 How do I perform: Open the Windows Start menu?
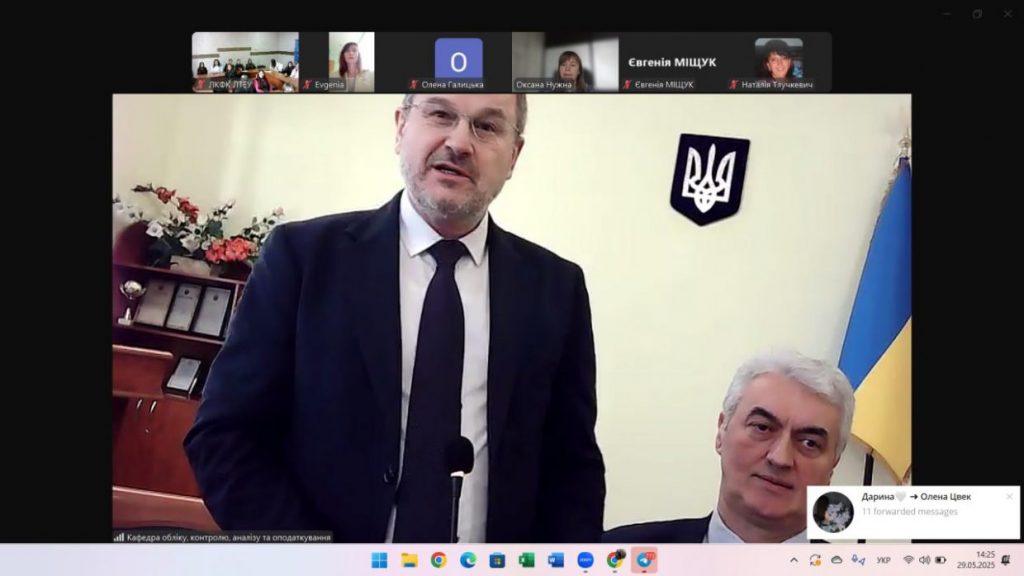pos(380,560)
